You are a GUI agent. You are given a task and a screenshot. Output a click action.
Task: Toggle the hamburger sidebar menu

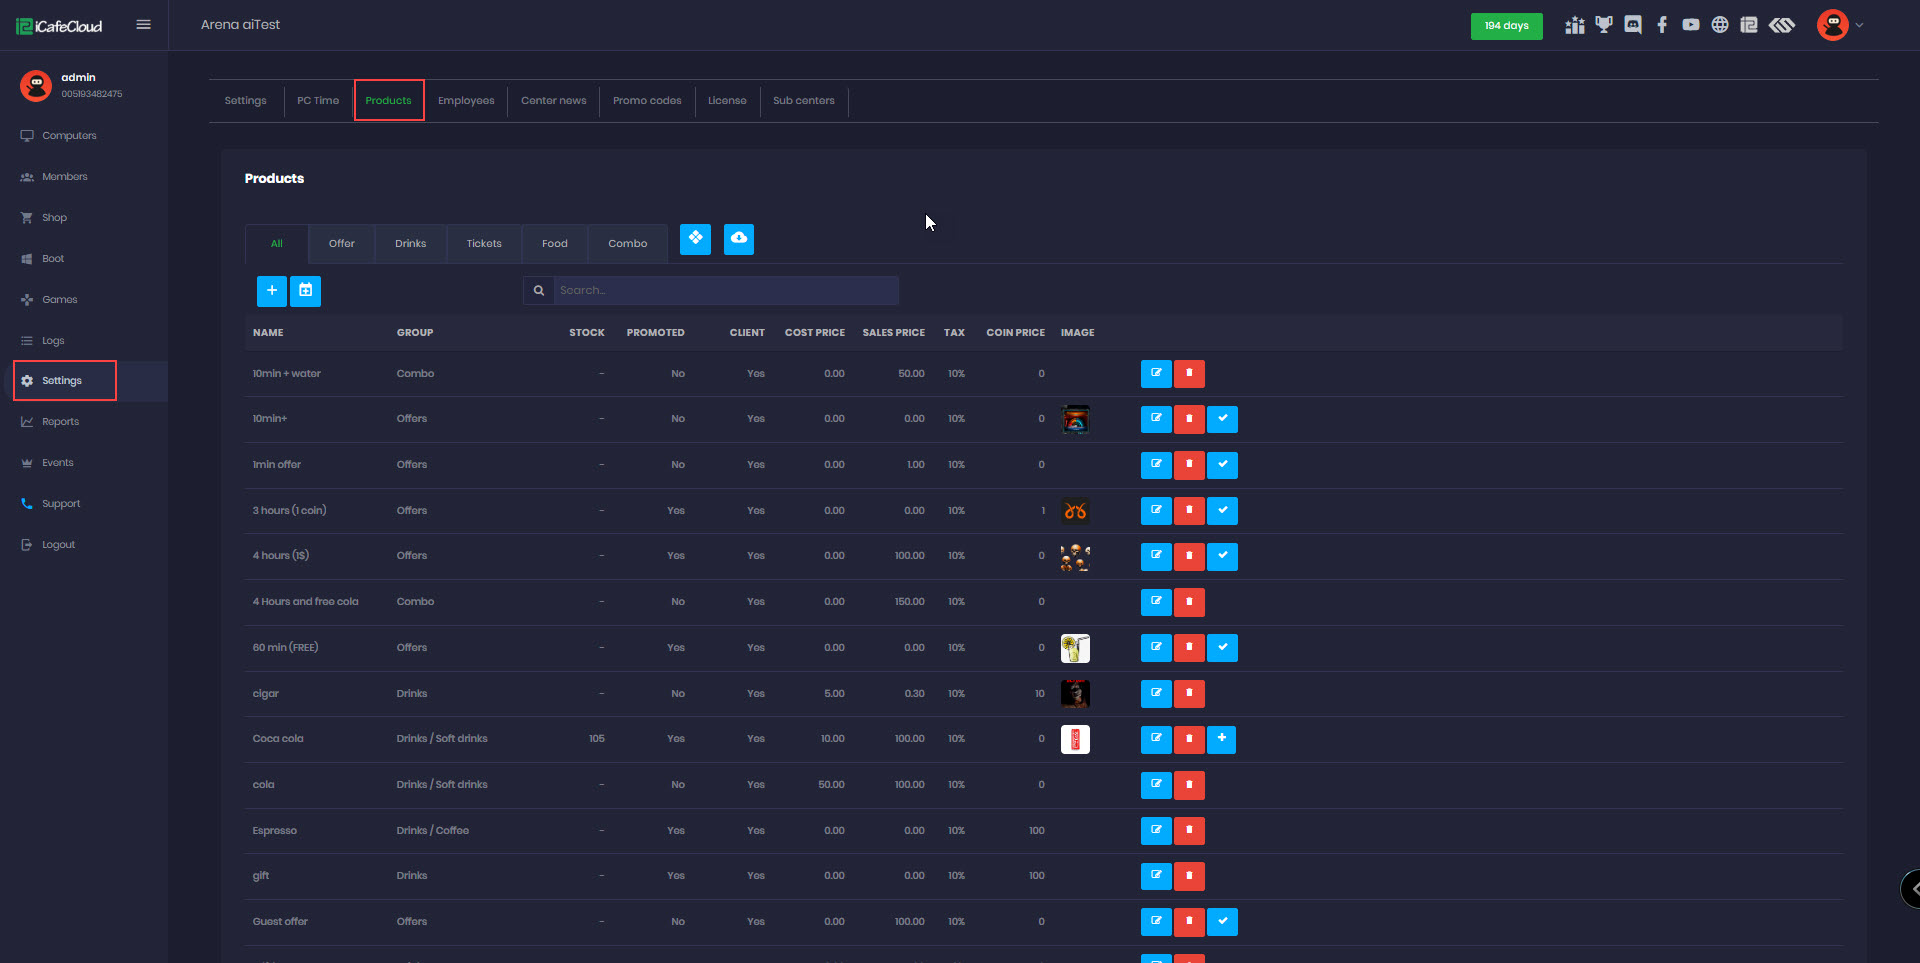[144, 25]
